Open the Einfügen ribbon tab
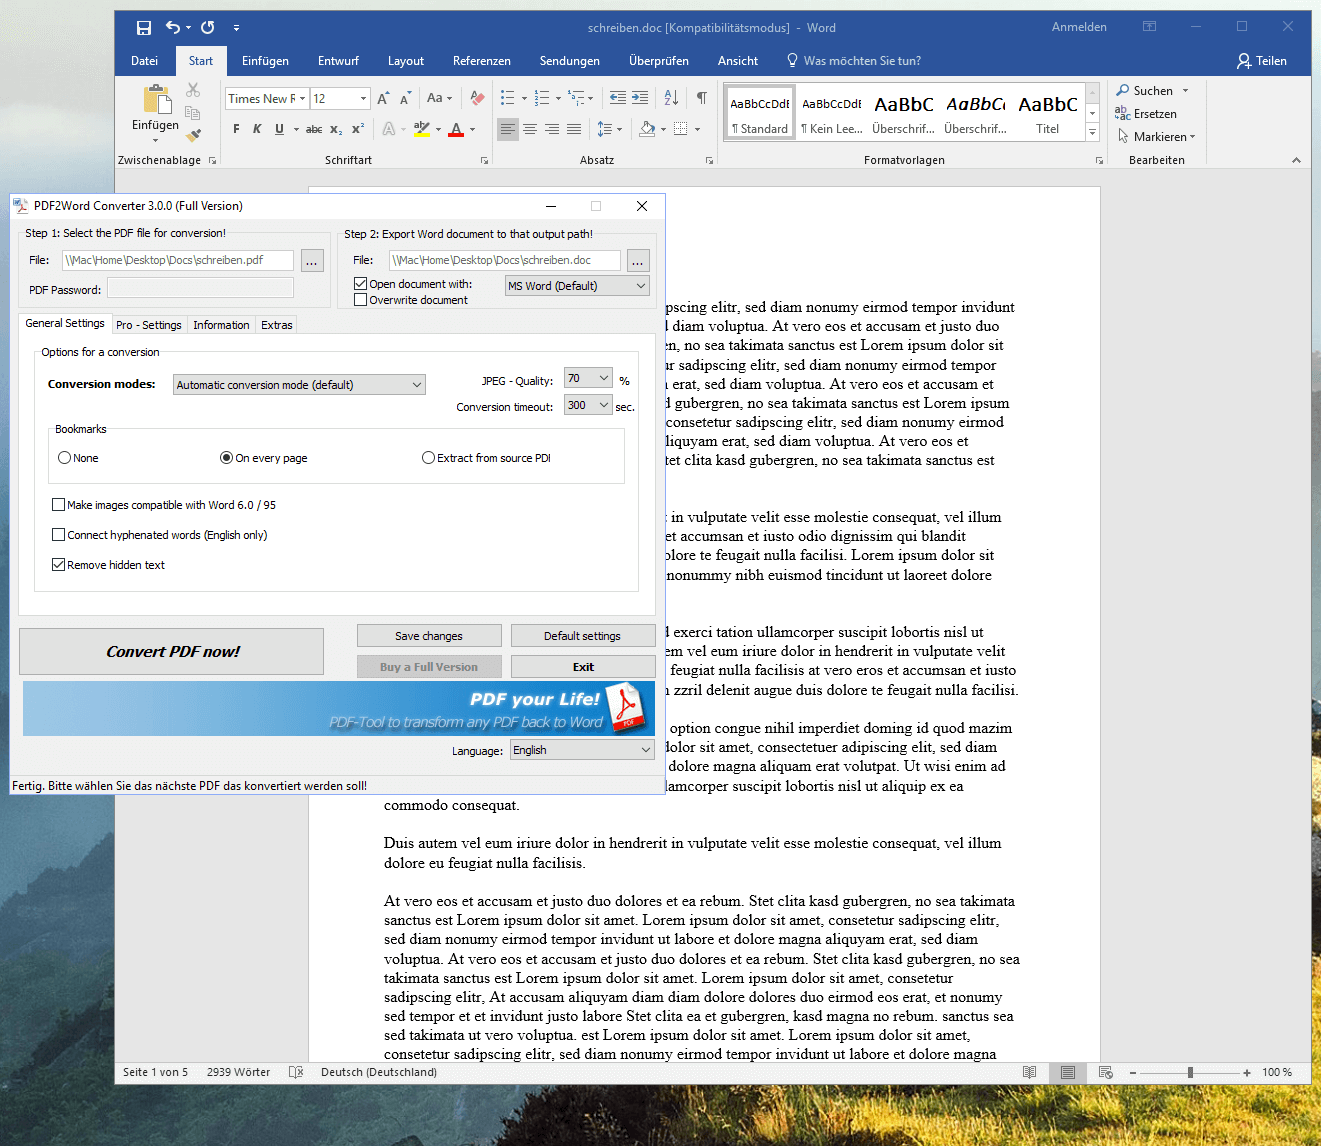This screenshot has width=1321, height=1146. click(265, 61)
